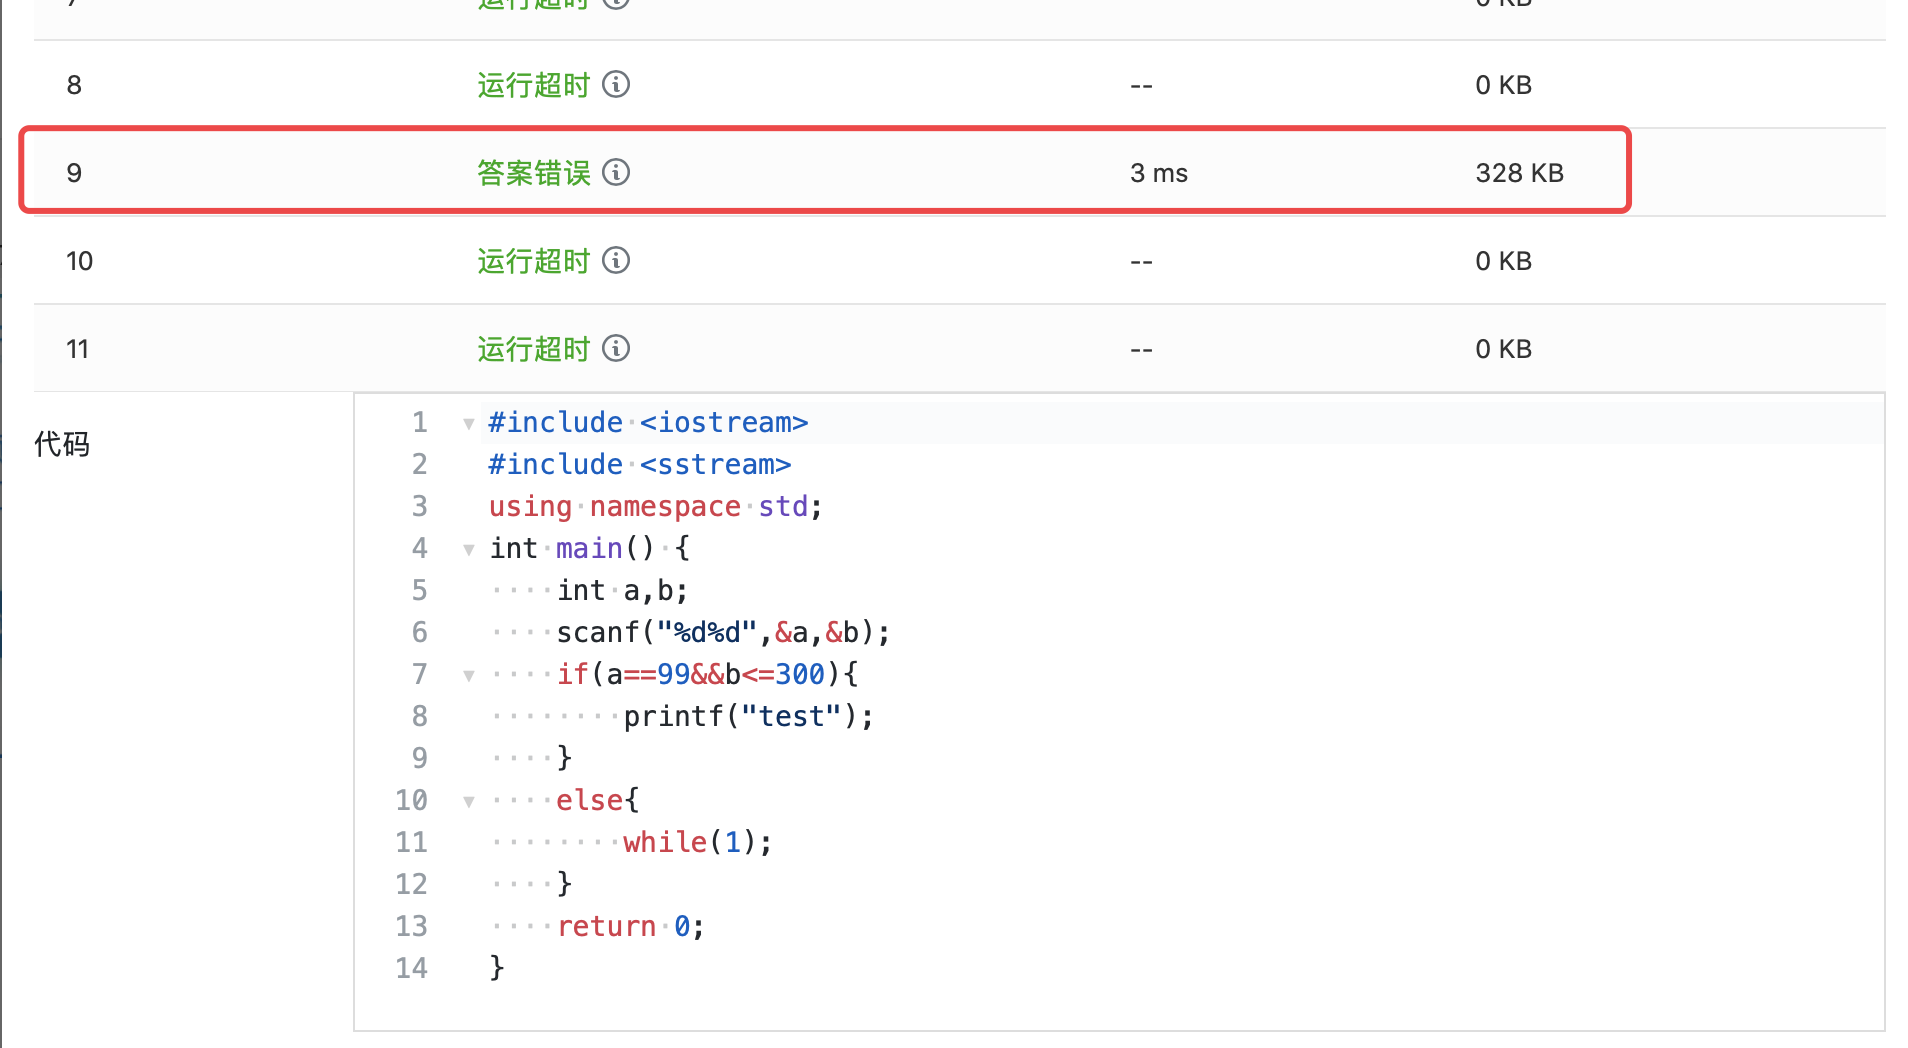Collapse the else block fold arrow at line 10
Viewport: 1908px width, 1048px height.
point(468,802)
